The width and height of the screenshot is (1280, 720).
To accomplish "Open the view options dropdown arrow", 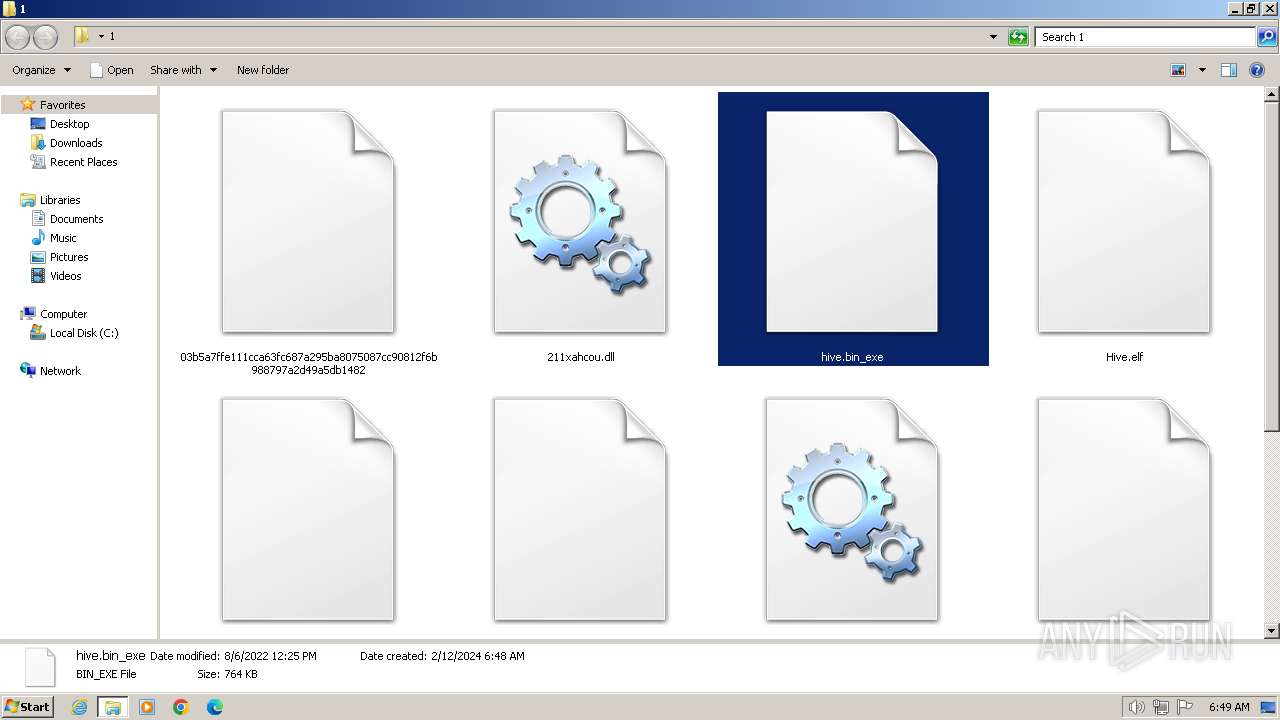I will pyautogui.click(x=1202, y=70).
